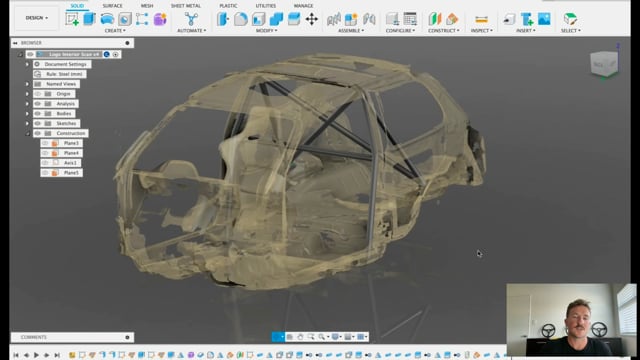Image resolution: width=640 pixels, height=360 pixels.
Task: Select the Move/Copy tool
Action: (x=312, y=19)
